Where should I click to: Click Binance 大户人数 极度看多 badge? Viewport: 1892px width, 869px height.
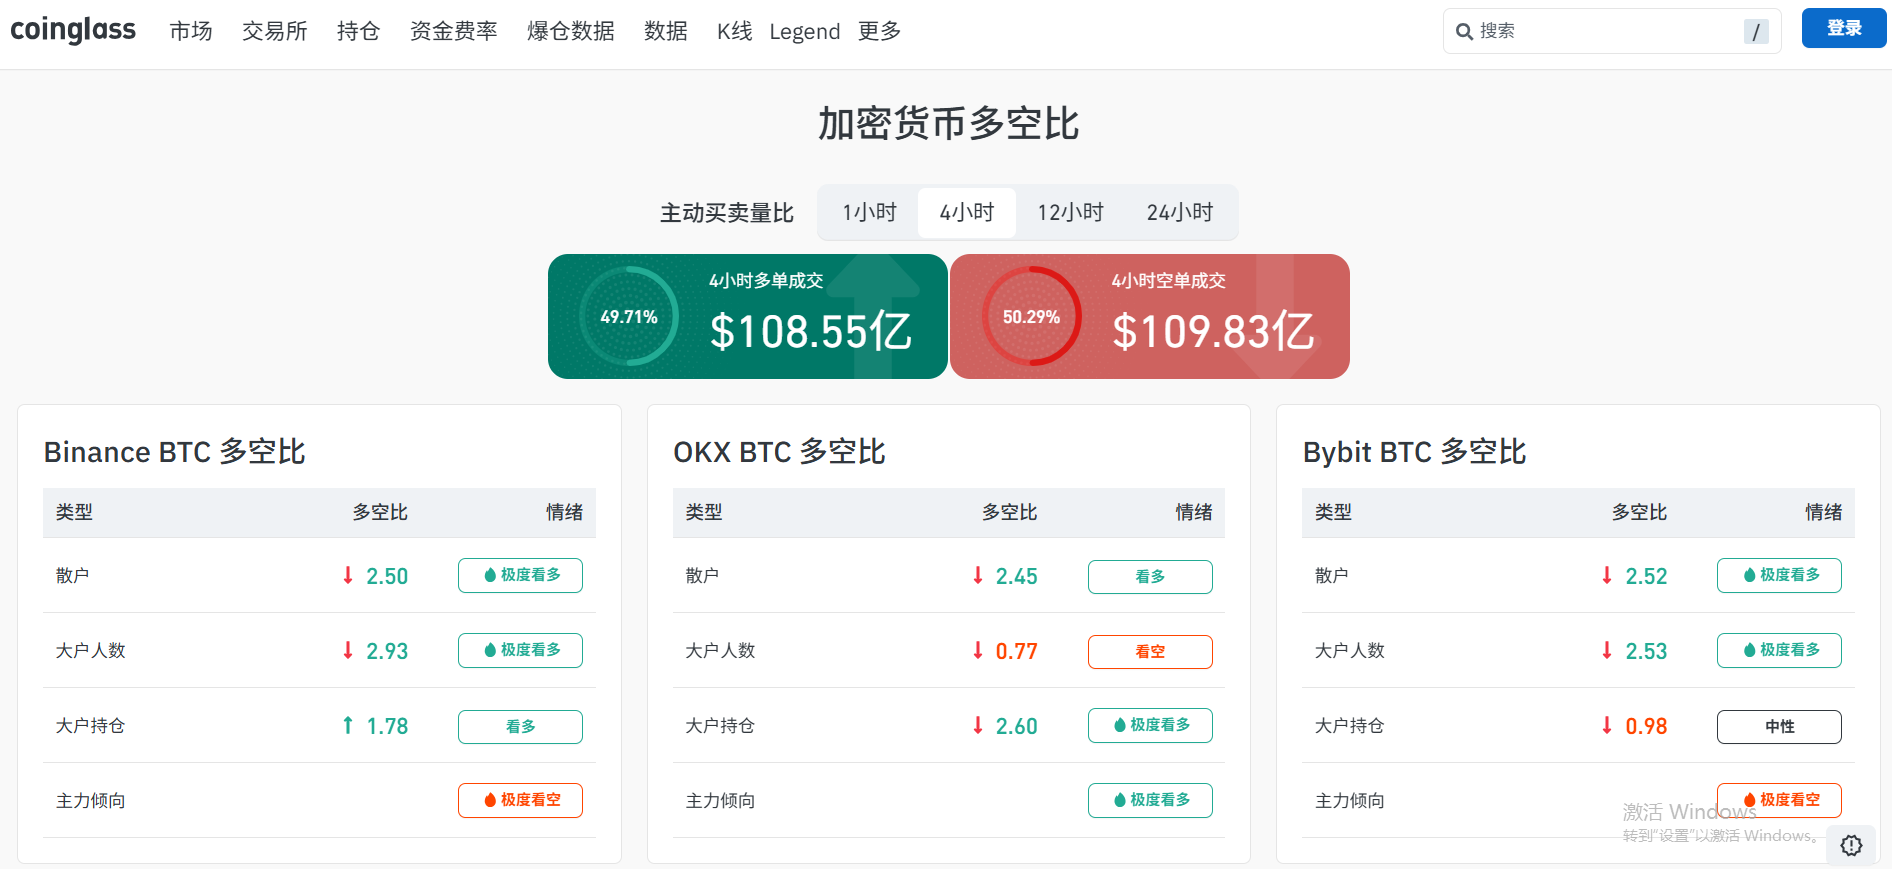520,650
